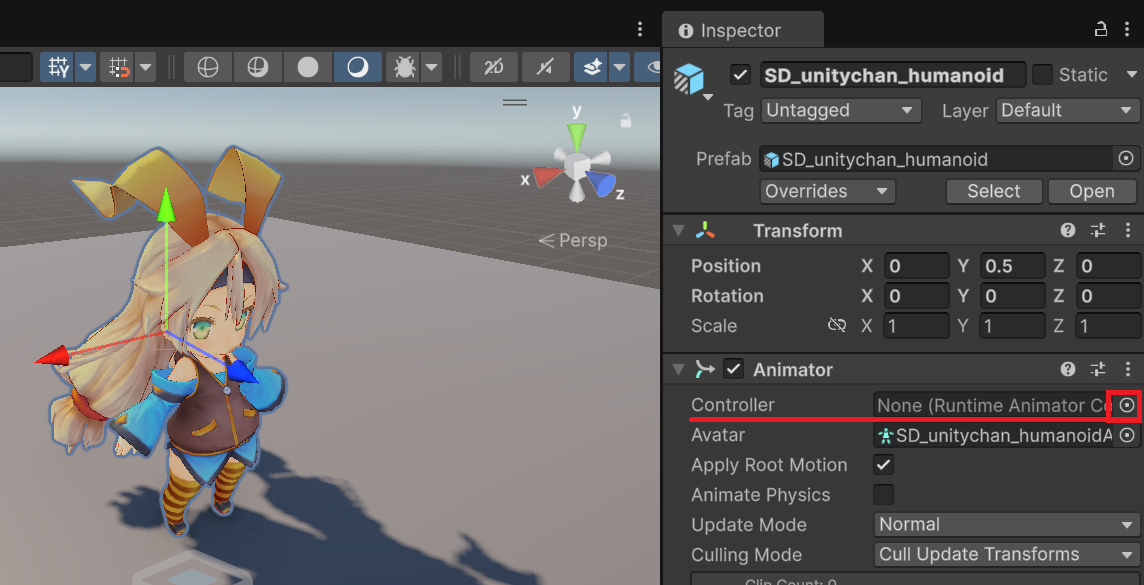Open the Tag dropdown showing Untagged
1144x585 pixels.
(840, 110)
